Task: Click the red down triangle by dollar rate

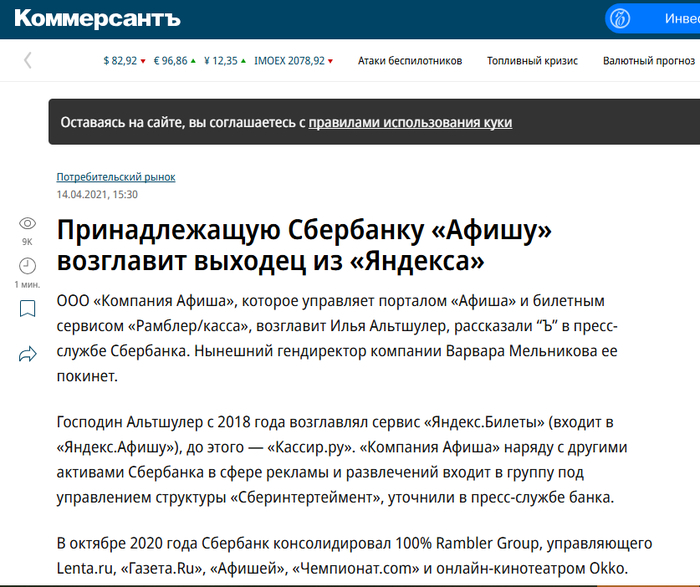Action: [x=143, y=61]
